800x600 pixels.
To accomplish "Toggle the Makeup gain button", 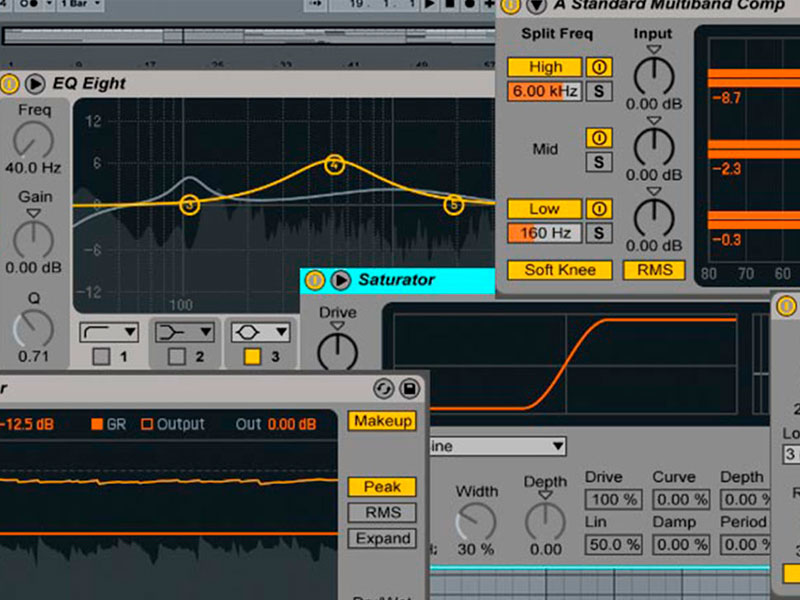I will pyautogui.click(x=382, y=421).
